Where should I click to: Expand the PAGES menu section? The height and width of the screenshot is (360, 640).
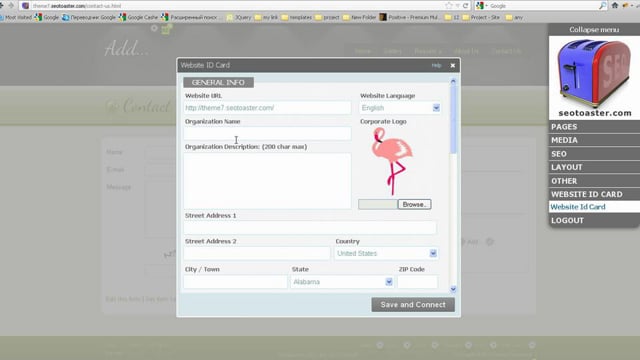point(594,127)
